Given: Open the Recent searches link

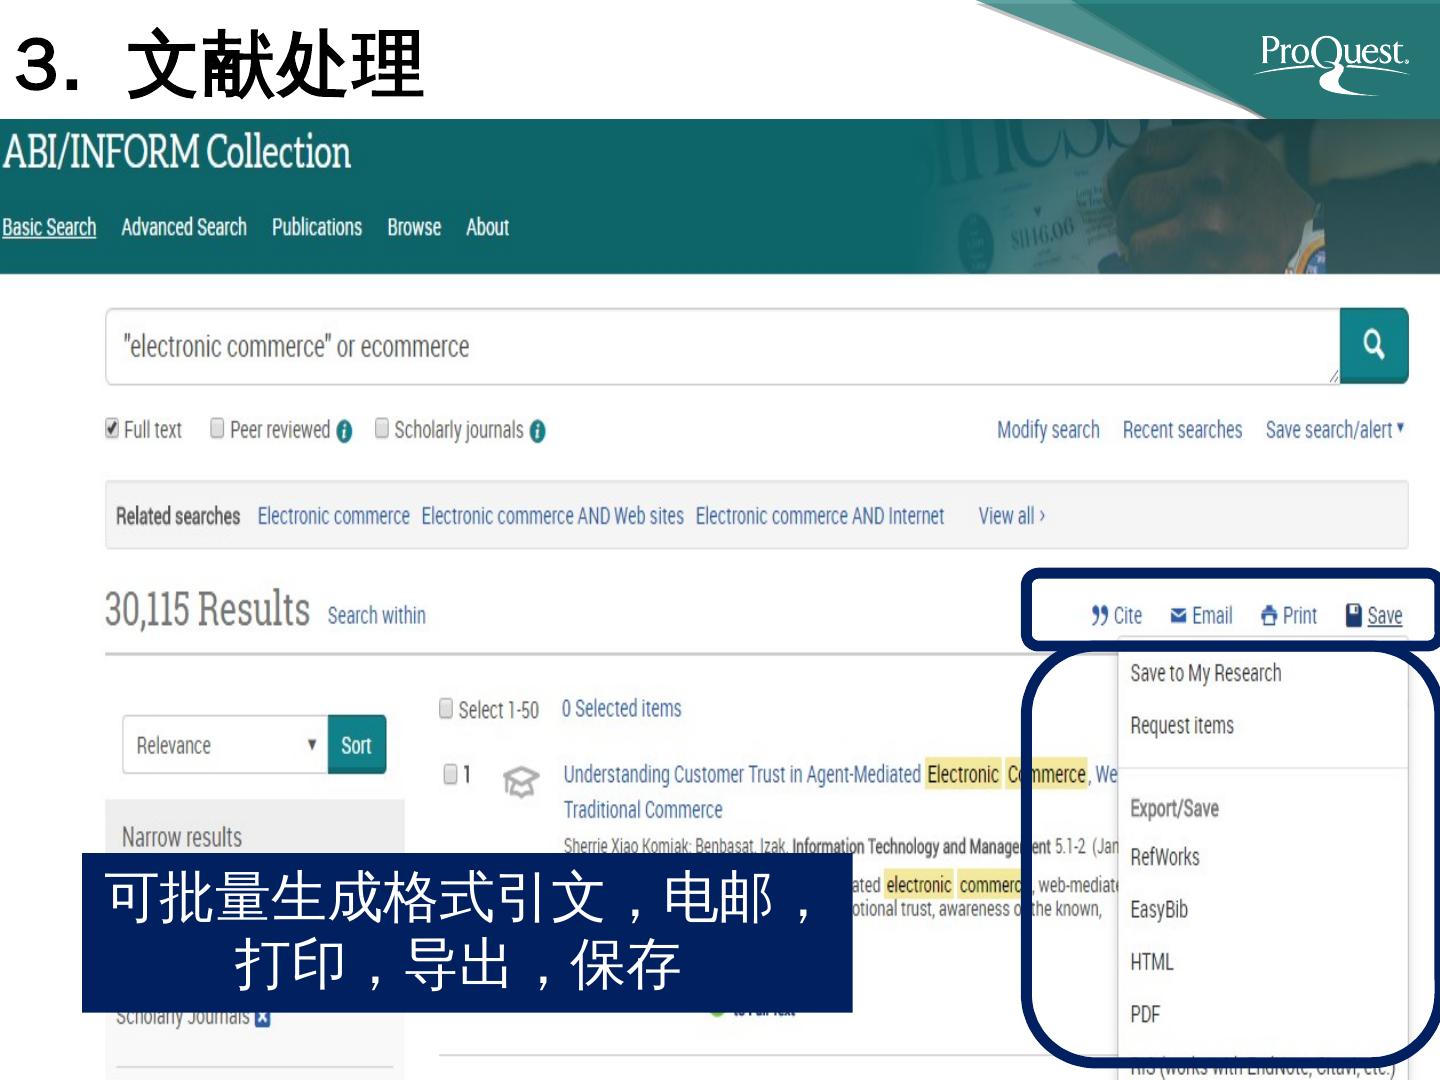Looking at the screenshot, I should 1182,430.
